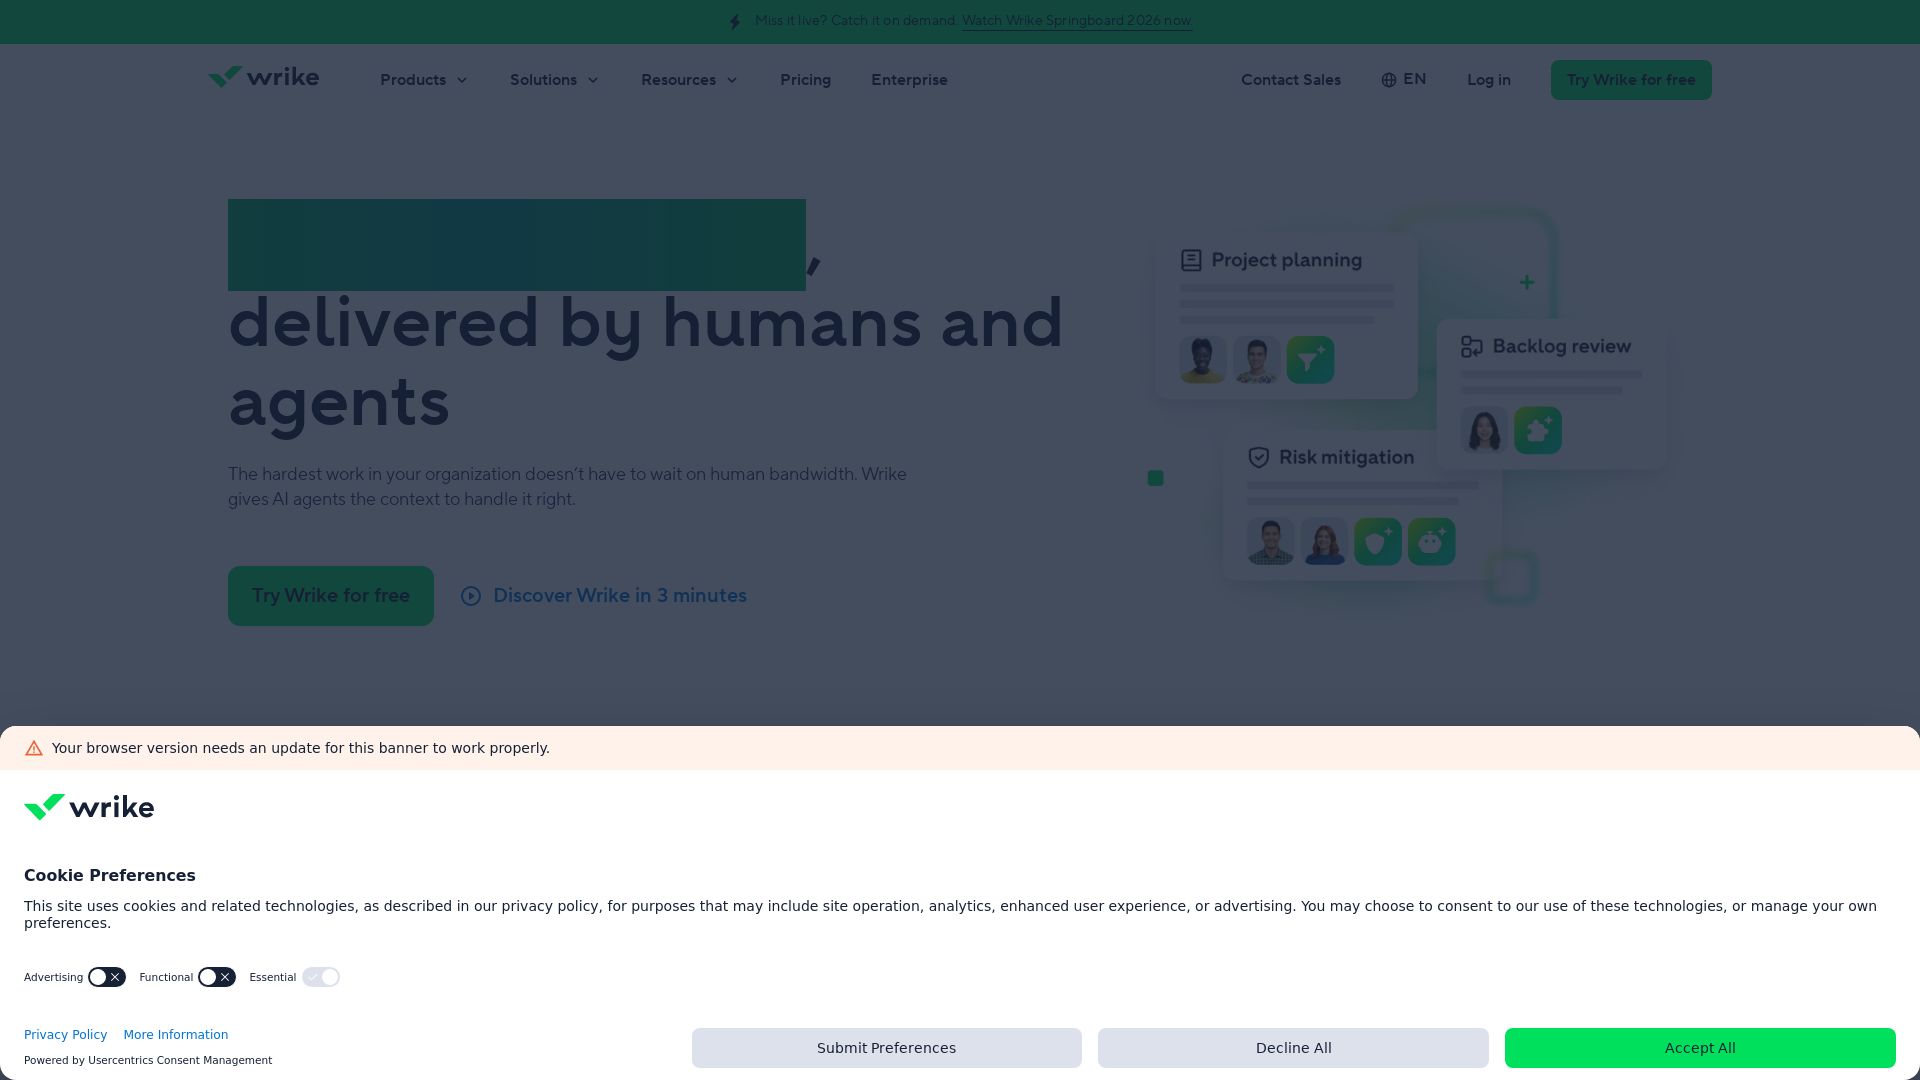Accept all cookies
The width and height of the screenshot is (1920, 1080).
click(x=1700, y=1048)
